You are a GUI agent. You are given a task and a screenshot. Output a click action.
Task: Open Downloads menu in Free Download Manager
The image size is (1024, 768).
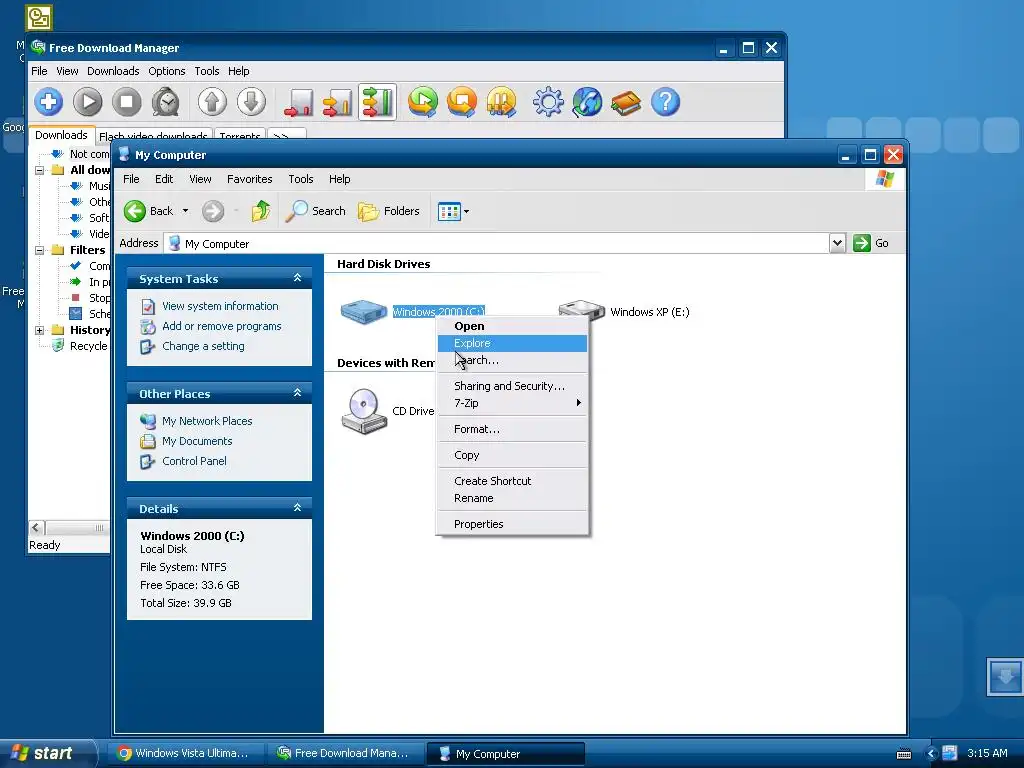tap(113, 71)
